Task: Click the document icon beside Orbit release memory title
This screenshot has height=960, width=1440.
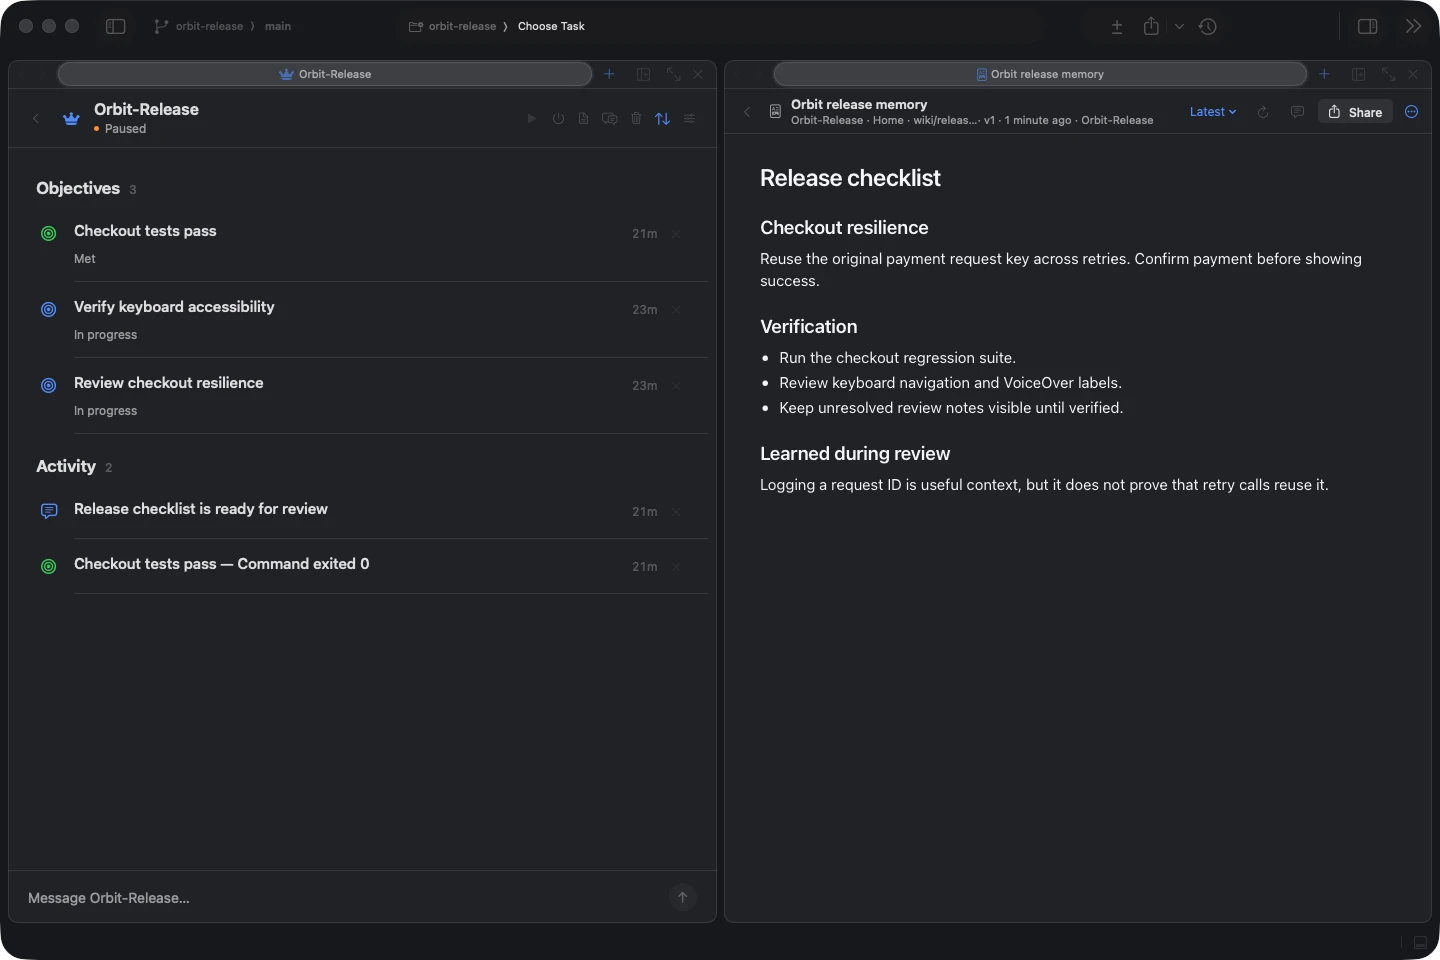Action: click(x=775, y=112)
